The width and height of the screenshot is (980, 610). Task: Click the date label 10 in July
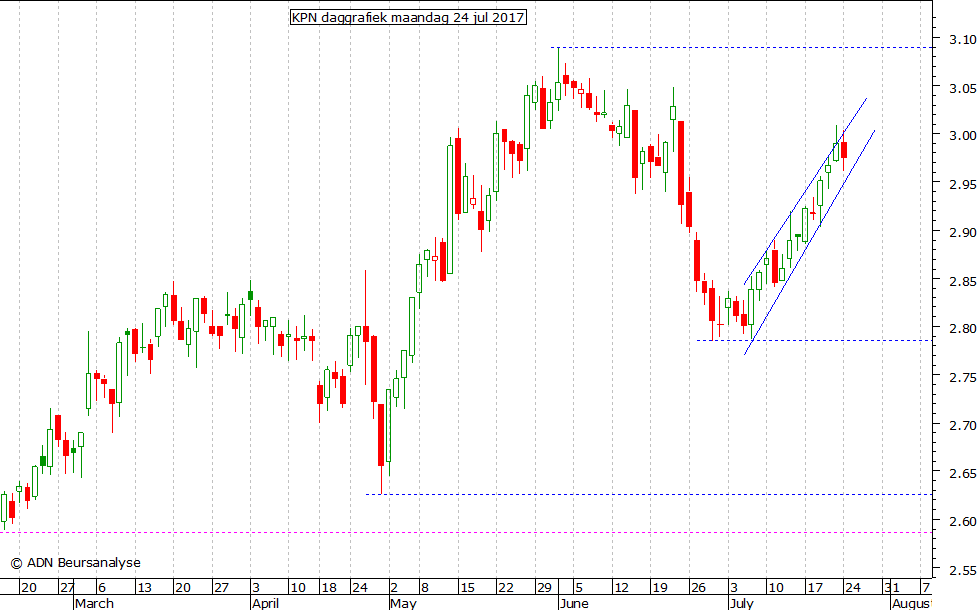pyautogui.click(x=776, y=588)
